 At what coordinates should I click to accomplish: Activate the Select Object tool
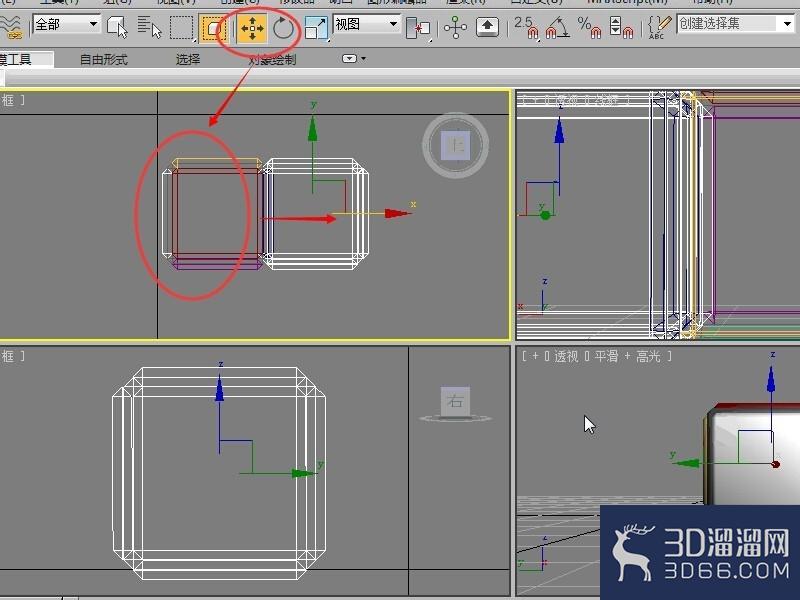(x=117, y=27)
